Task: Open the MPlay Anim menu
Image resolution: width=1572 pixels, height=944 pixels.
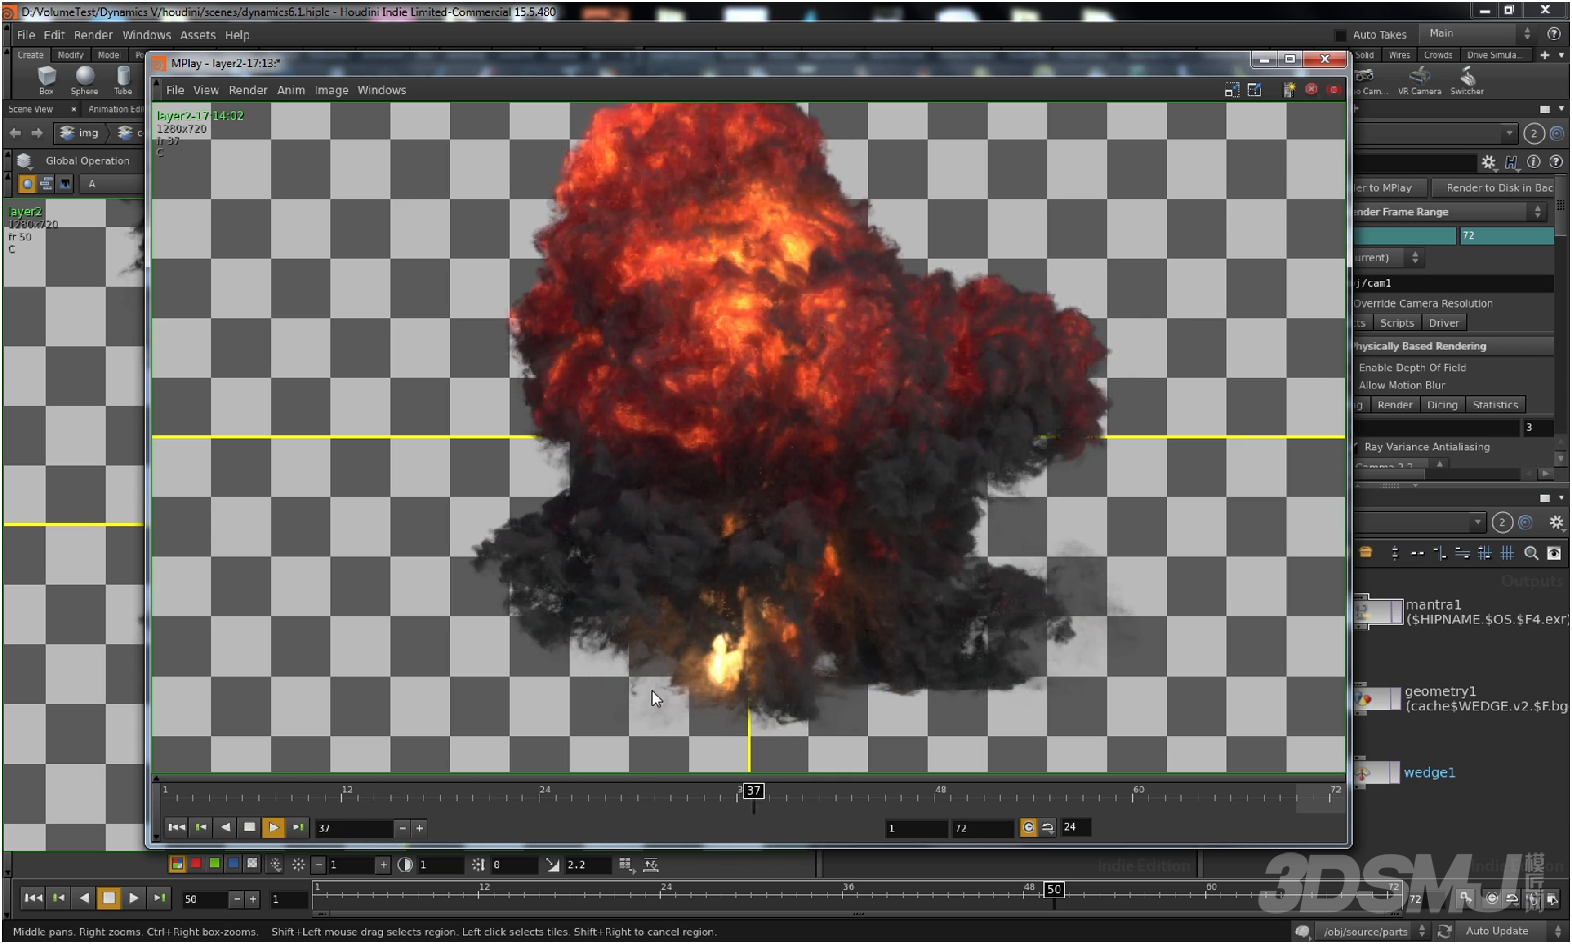Action: [291, 90]
